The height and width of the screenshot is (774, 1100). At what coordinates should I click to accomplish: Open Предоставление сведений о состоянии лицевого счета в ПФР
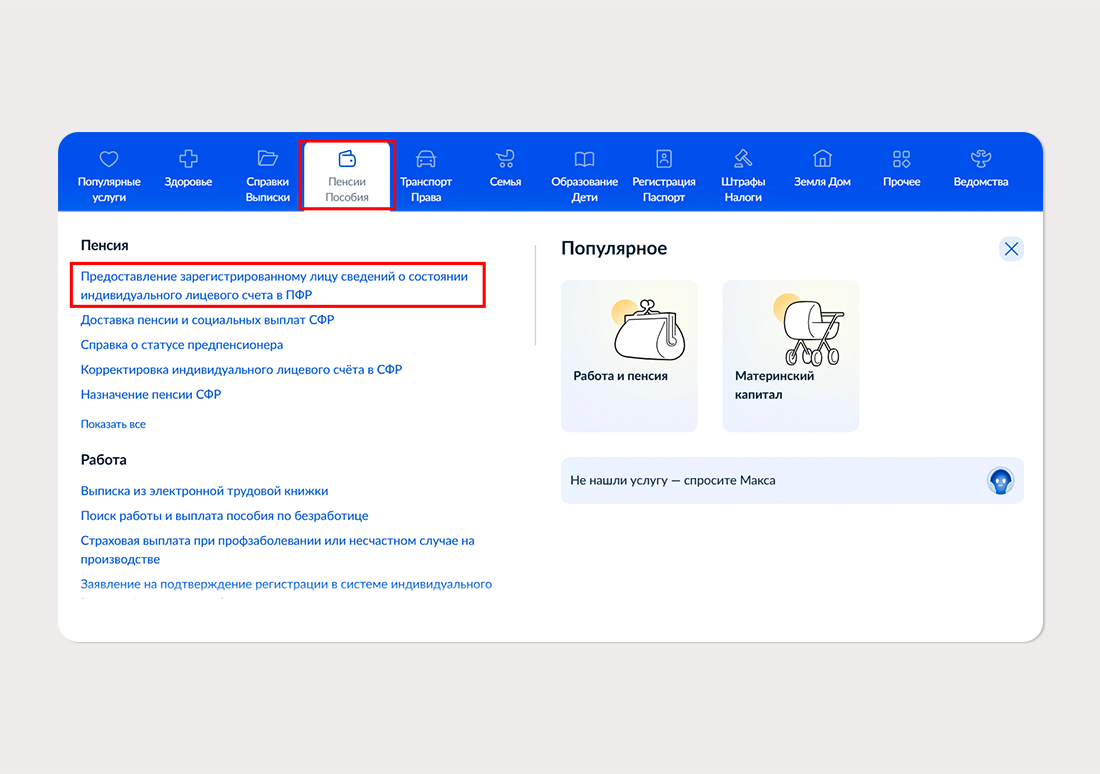[x=274, y=286]
